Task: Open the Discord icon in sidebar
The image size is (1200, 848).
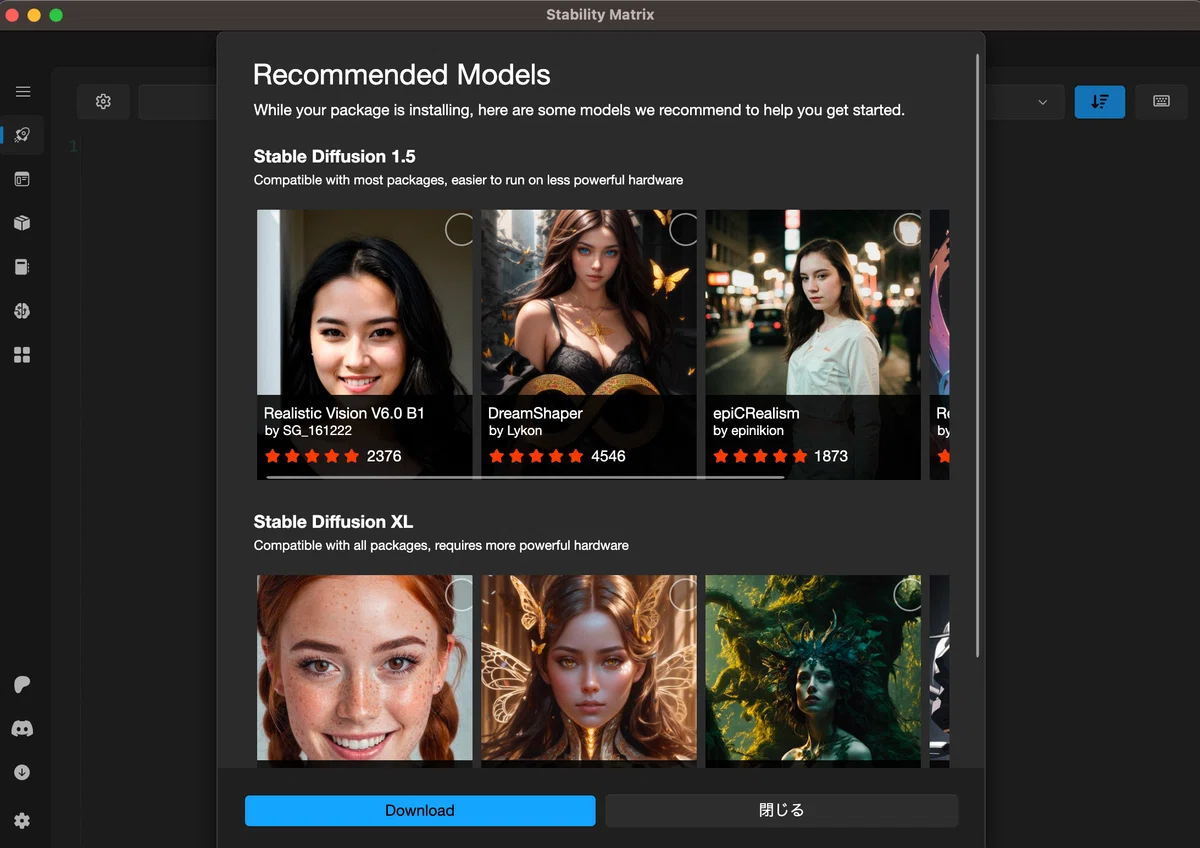Action: click(x=22, y=729)
